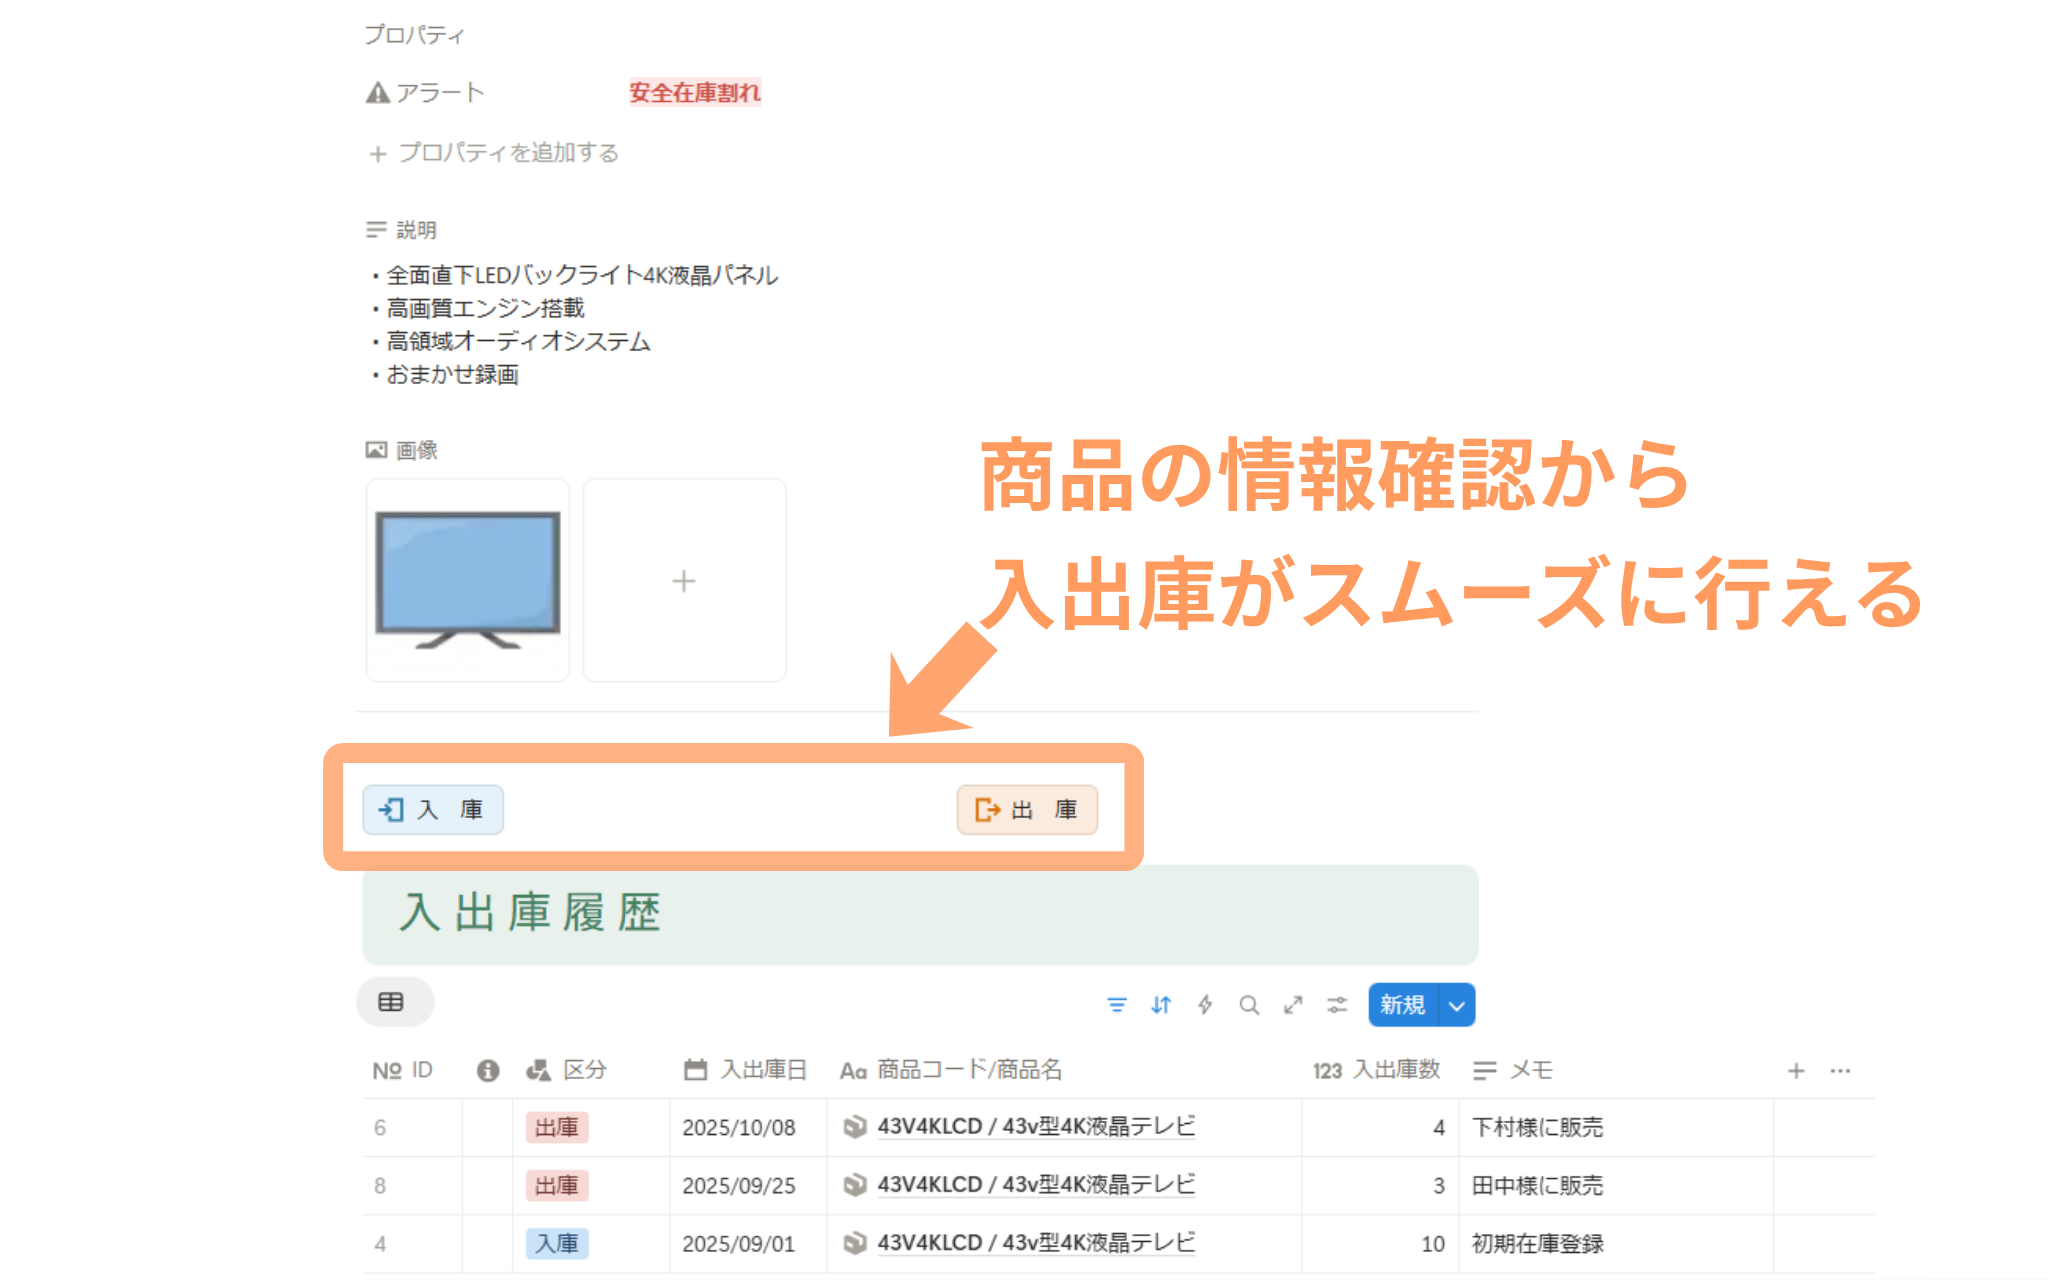
Task: Add an image via the empty plus tile
Action: (x=684, y=580)
